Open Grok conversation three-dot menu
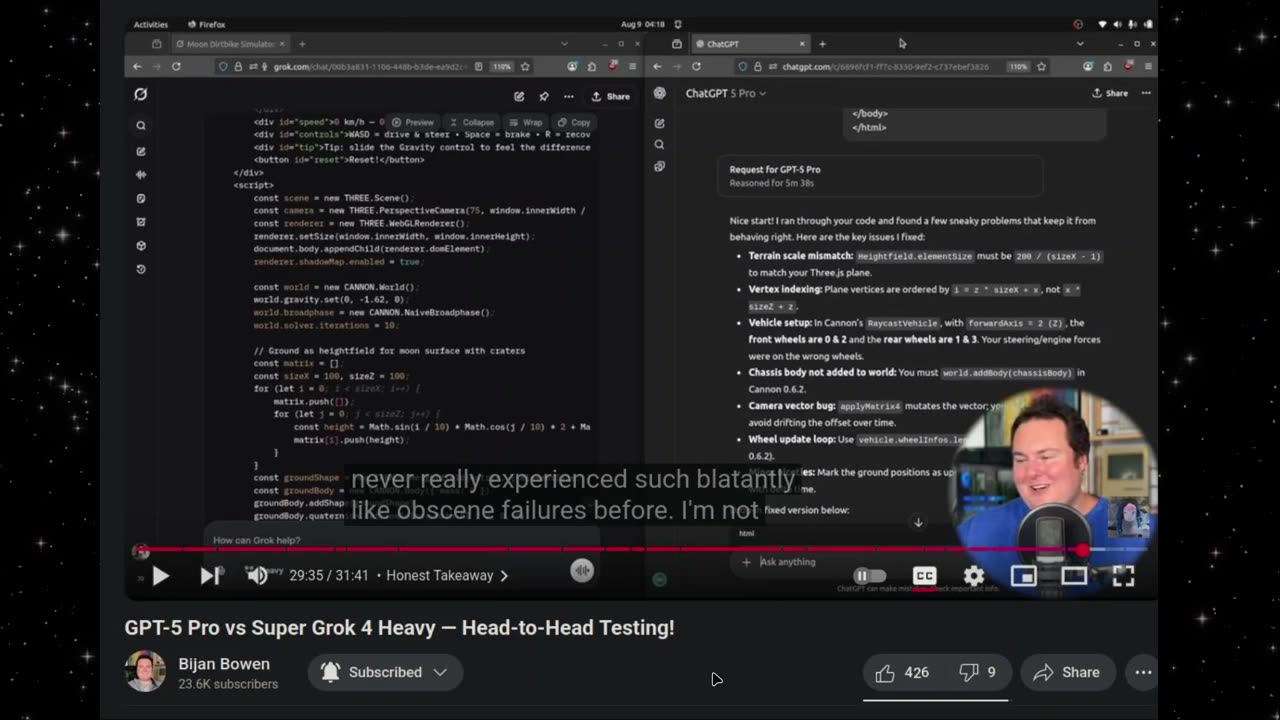 click(569, 97)
